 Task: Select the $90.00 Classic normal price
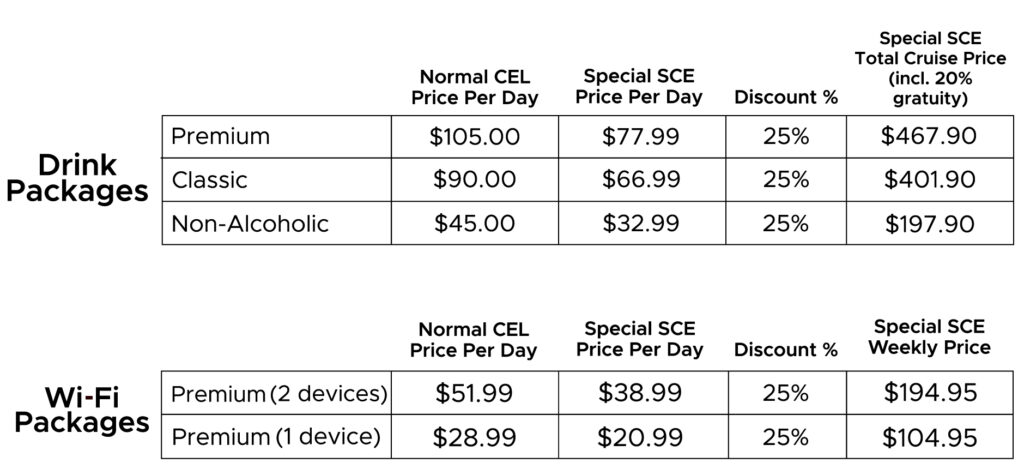pyautogui.click(x=477, y=180)
